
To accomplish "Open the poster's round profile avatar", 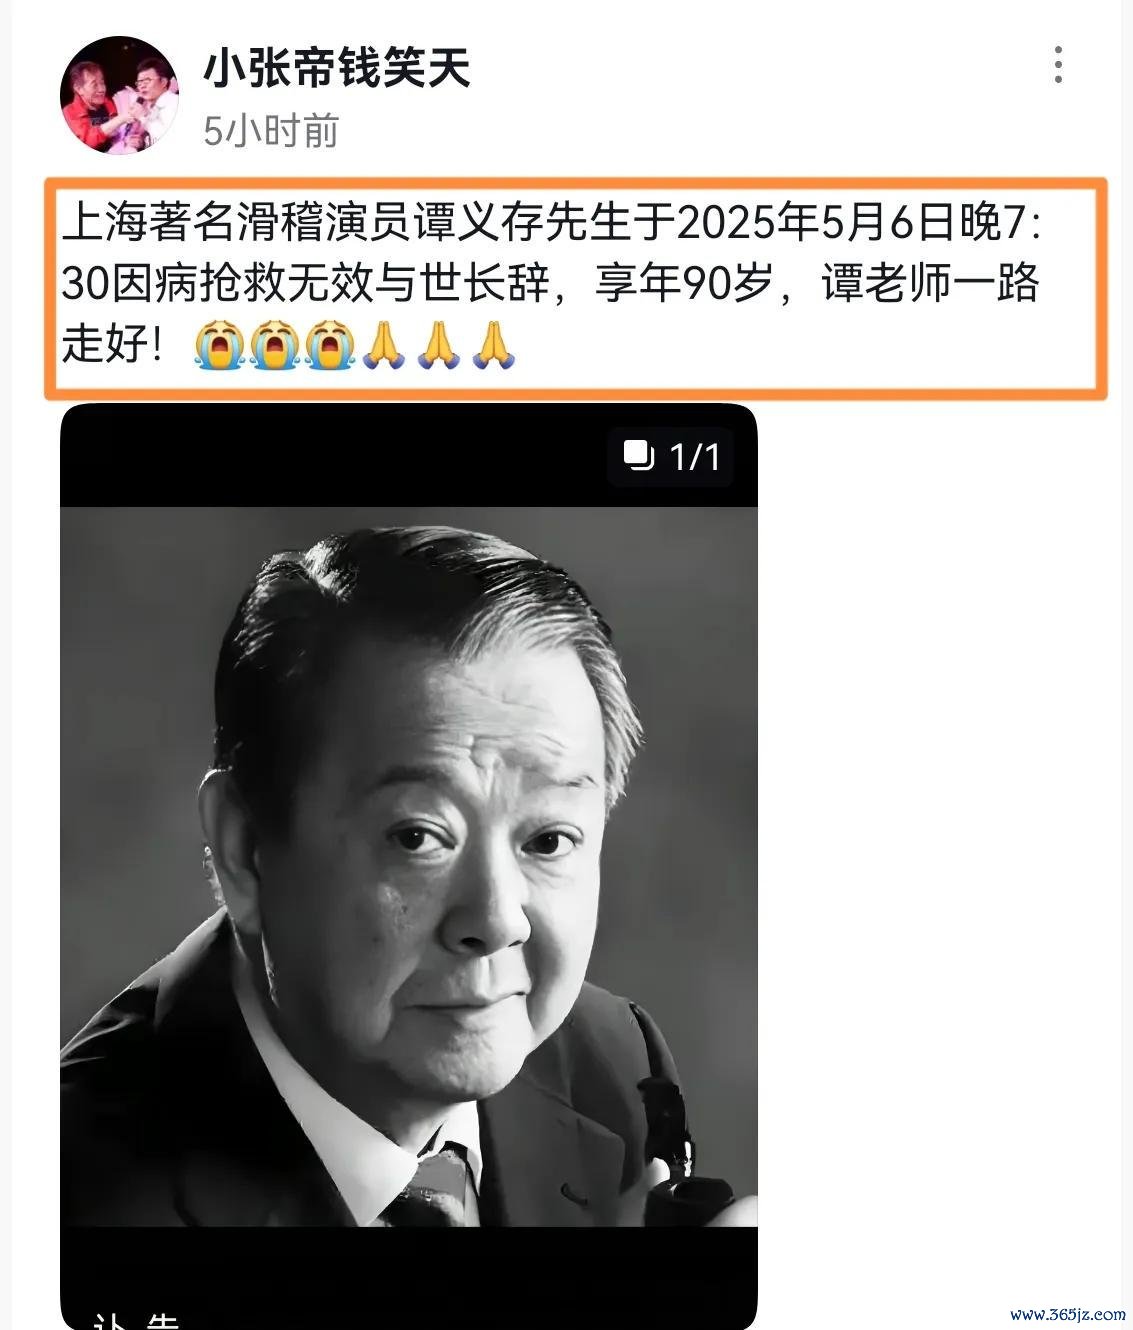I will [119, 96].
